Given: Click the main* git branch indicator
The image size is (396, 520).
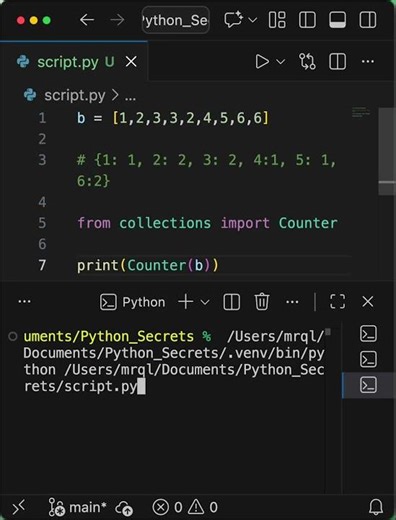Looking at the screenshot, I should point(77,507).
